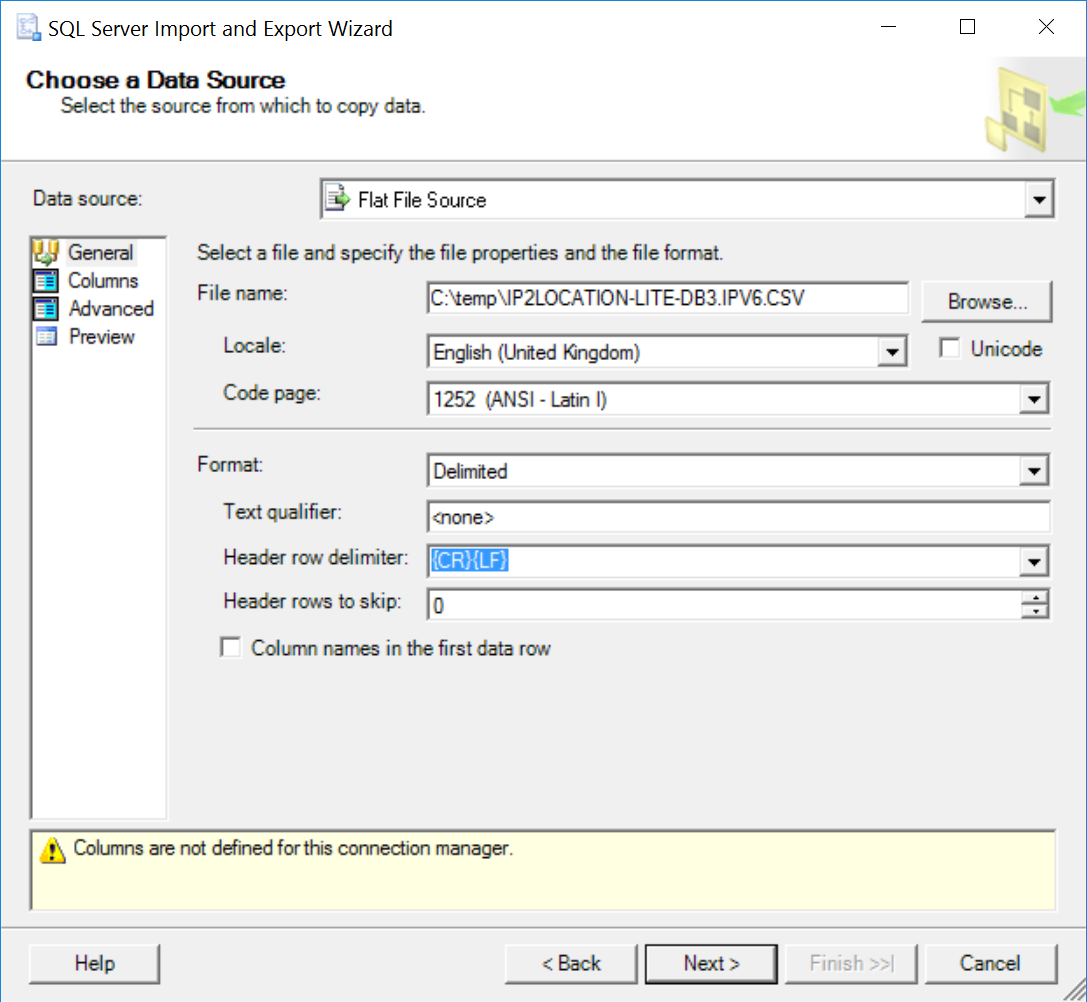Click Browse to choose a file
The width and height of the screenshot is (1087, 1002).
[x=986, y=301]
